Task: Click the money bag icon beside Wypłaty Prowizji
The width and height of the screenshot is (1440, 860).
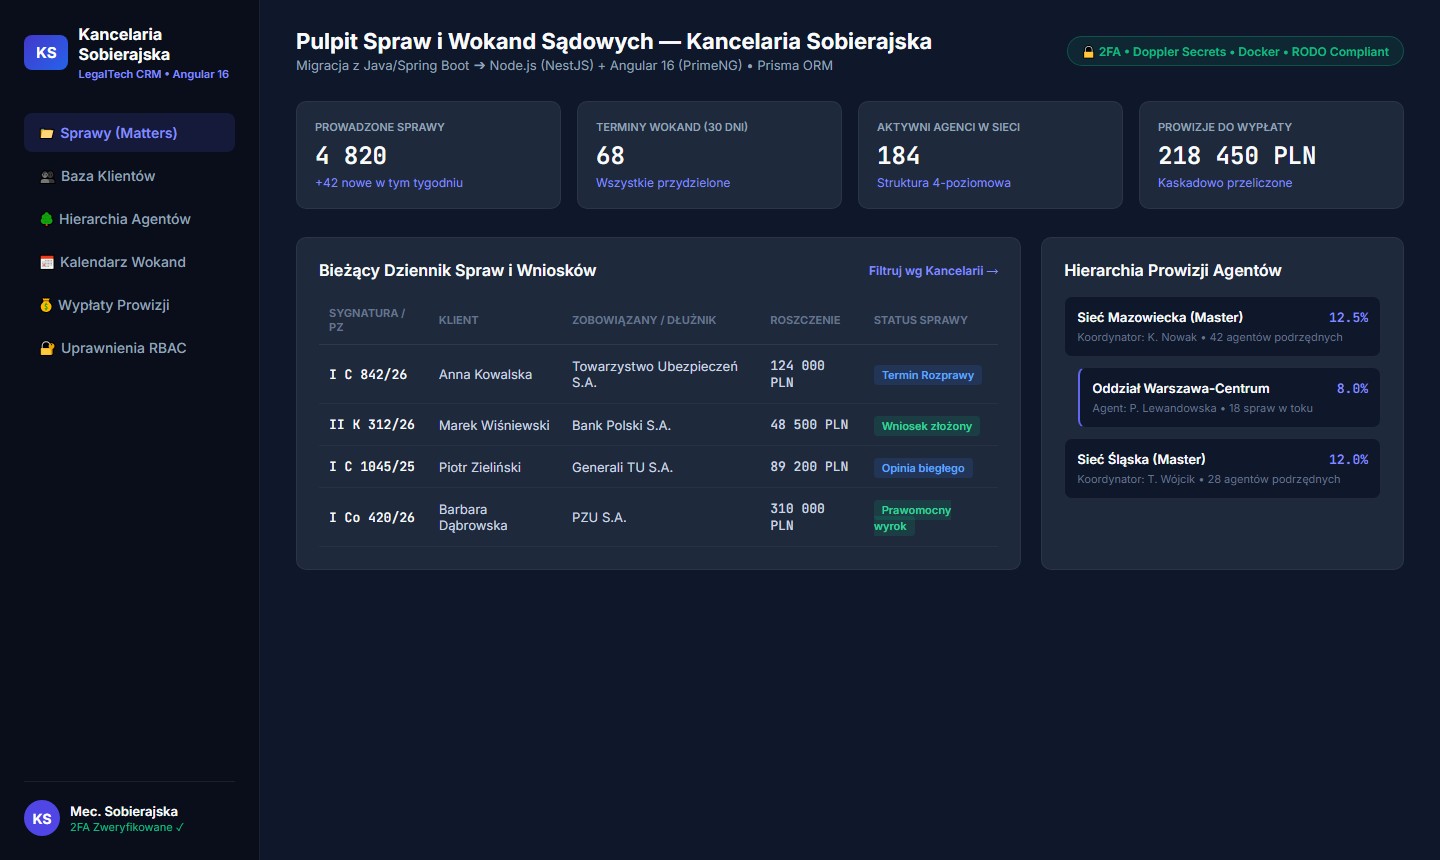Action: (x=46, y=305)
